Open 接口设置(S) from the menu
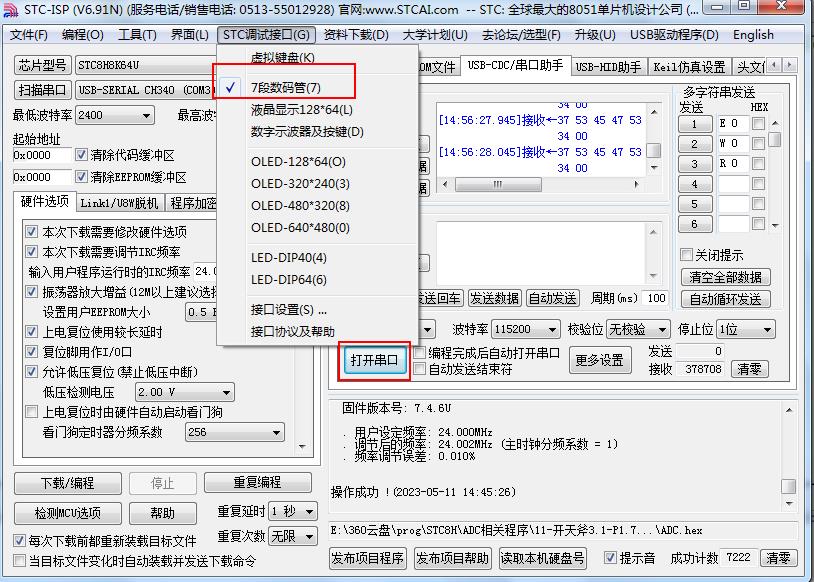The width and height of the screenshot is (814, 582). click(x=288, y=310)
